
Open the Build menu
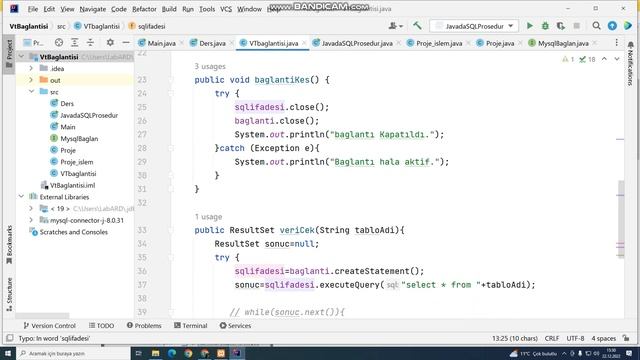(169, 9)
